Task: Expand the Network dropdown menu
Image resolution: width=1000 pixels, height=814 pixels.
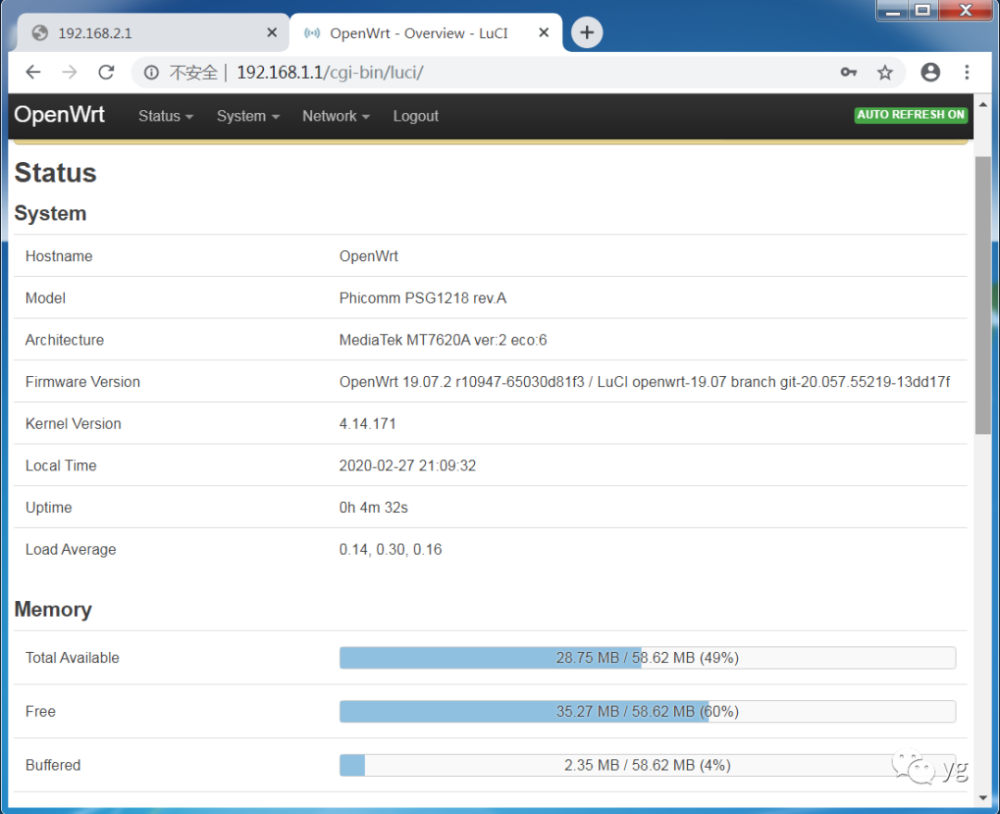Action: 335,116
